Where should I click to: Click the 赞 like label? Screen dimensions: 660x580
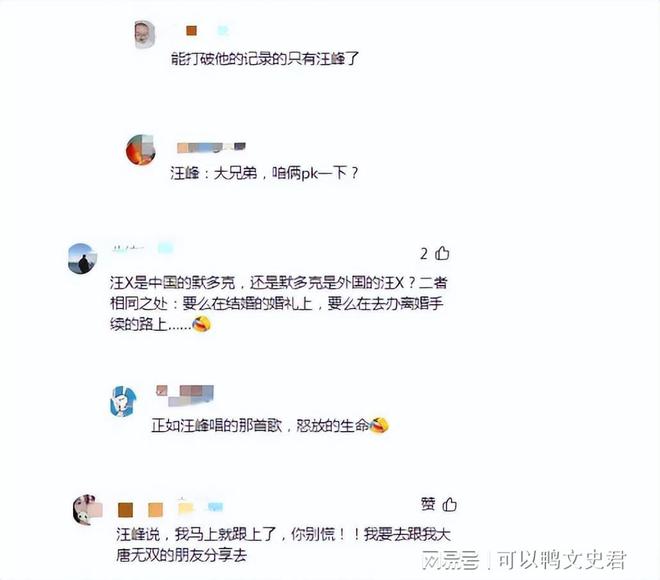click(428, 503)
